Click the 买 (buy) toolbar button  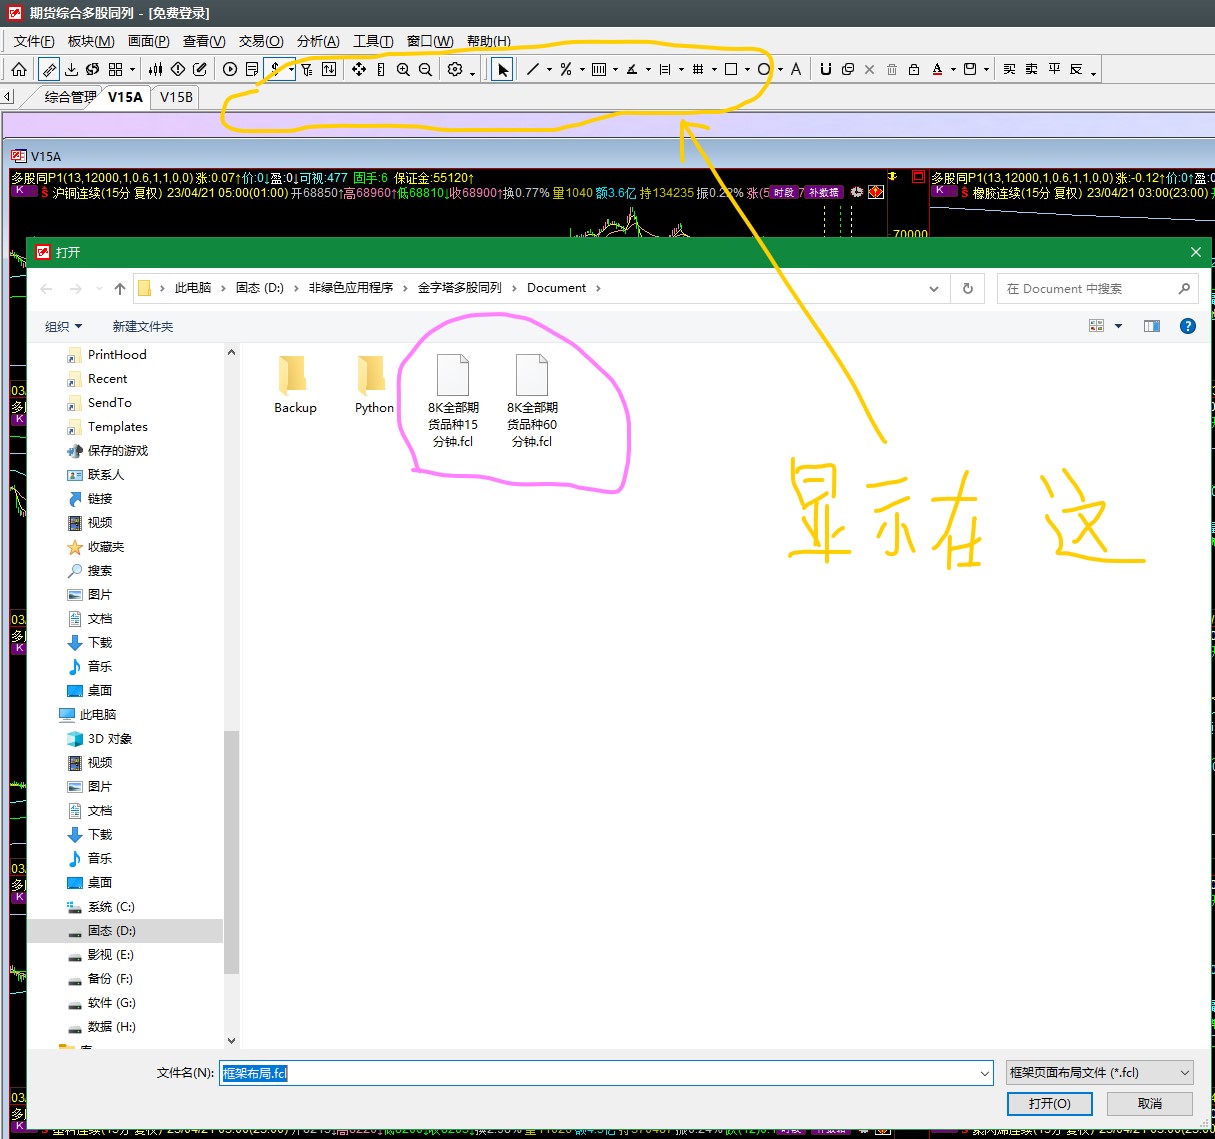point(1009,69)
